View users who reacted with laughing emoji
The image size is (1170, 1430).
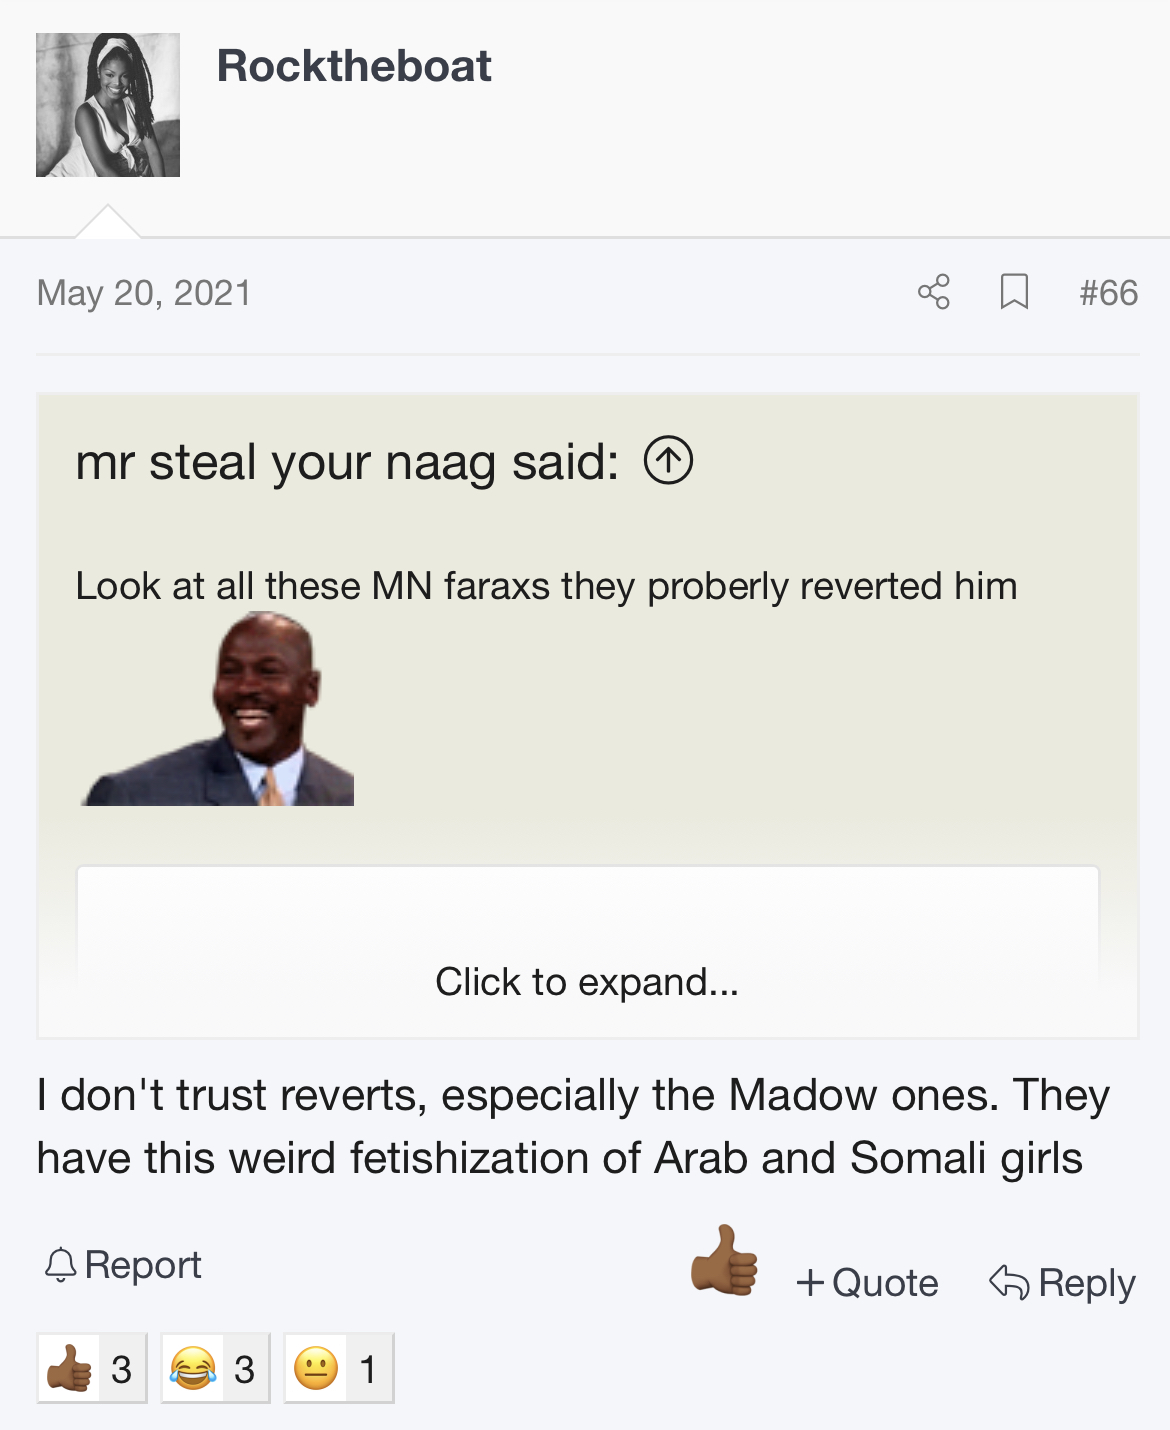pos(215,1368)
